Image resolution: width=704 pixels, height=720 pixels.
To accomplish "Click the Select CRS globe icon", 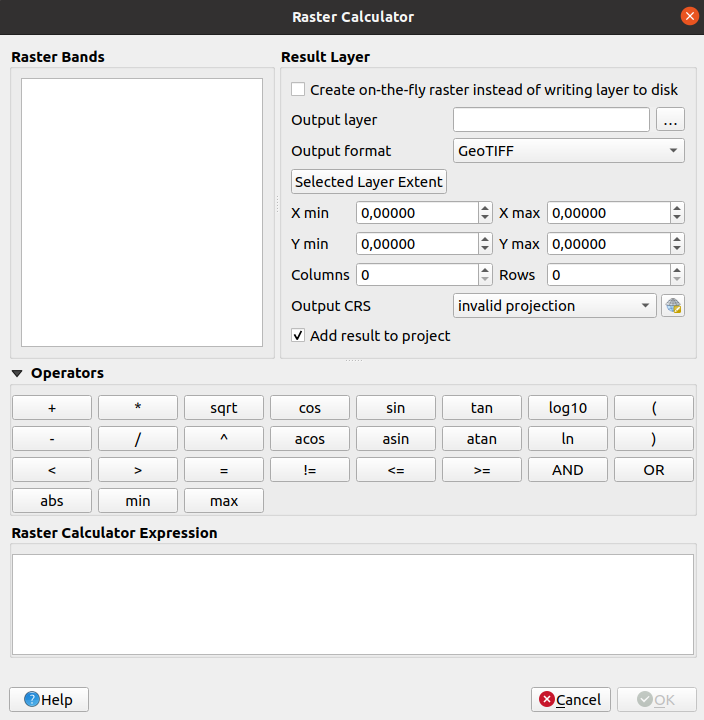I will tap(672, 306).
